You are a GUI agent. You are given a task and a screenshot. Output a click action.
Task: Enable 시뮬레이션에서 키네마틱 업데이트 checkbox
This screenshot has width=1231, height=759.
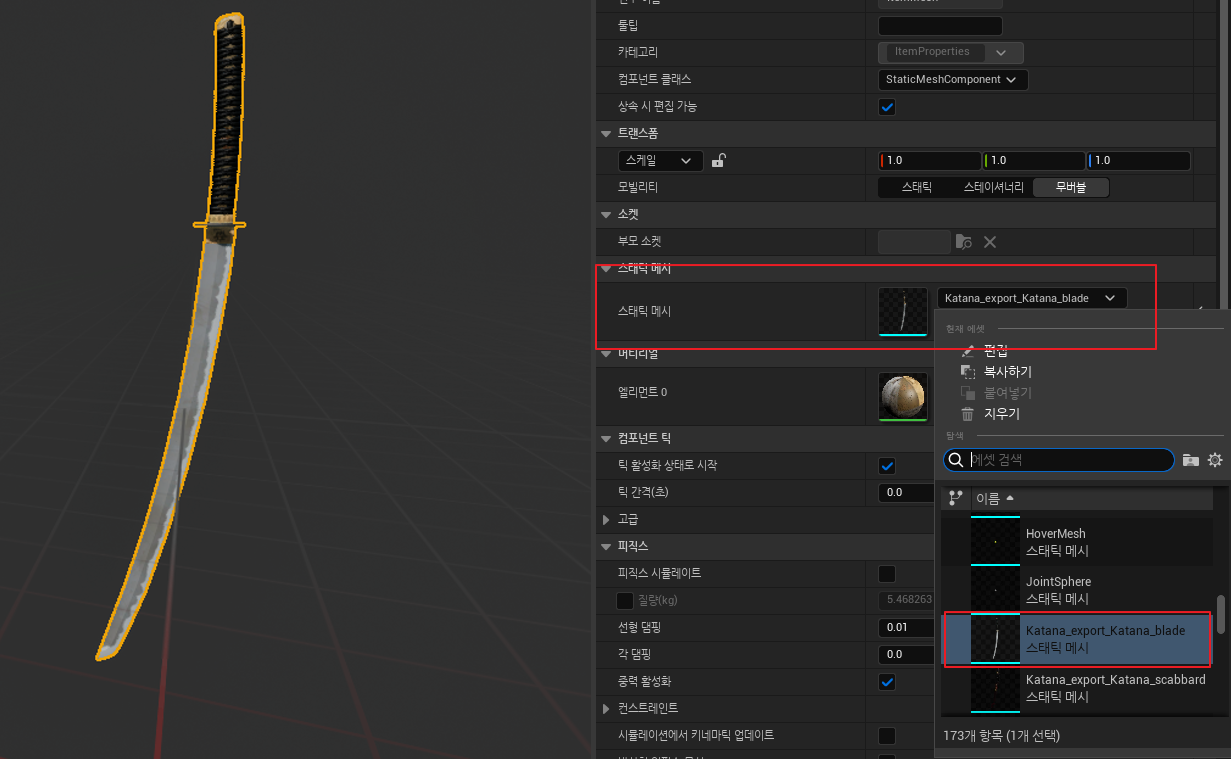coord(887,736)
